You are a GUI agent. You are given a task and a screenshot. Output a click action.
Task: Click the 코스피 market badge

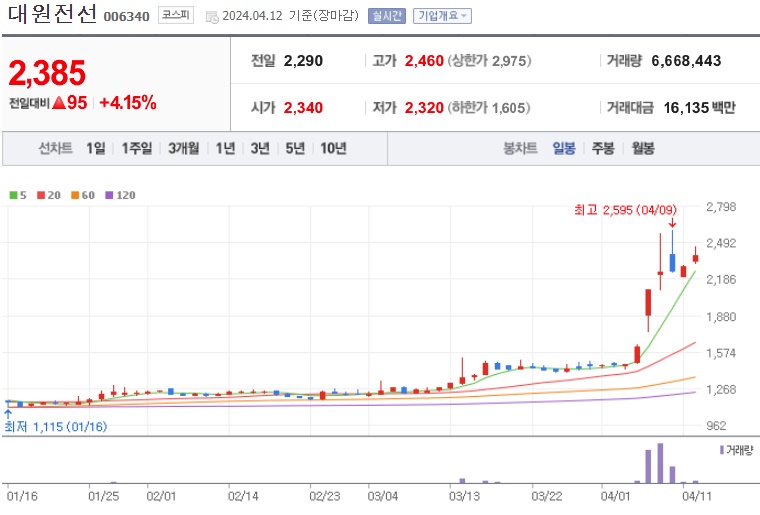coord(176,15)
